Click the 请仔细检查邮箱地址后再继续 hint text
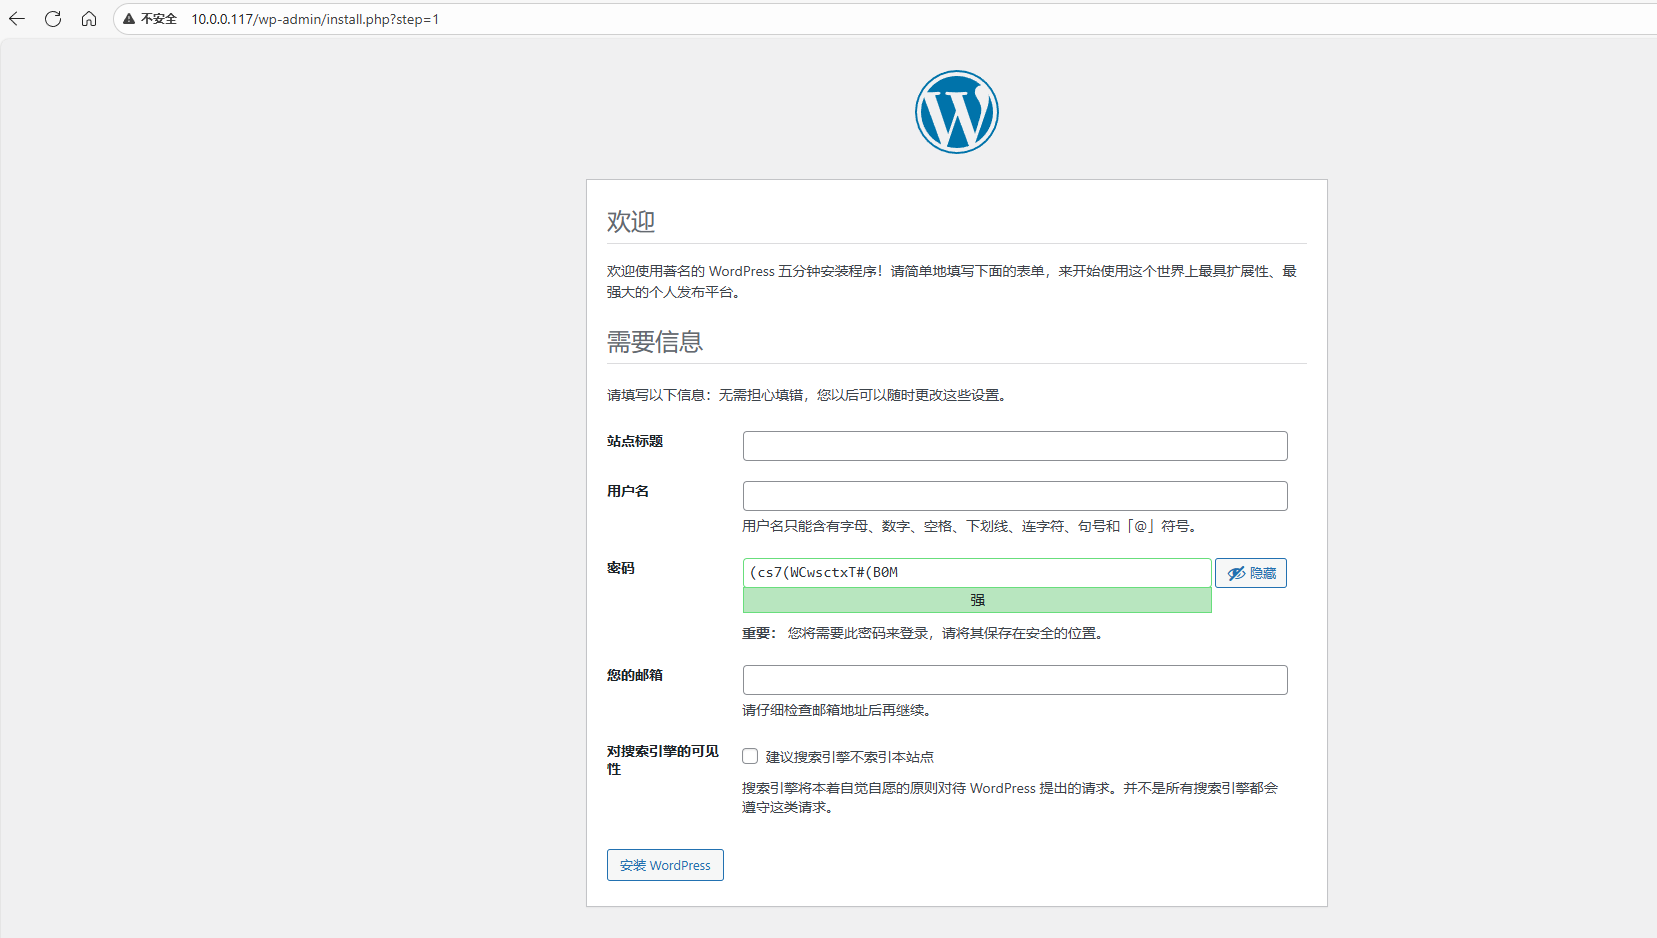The height and width of the screenshot is (938, 1657). tap(839, 710)
